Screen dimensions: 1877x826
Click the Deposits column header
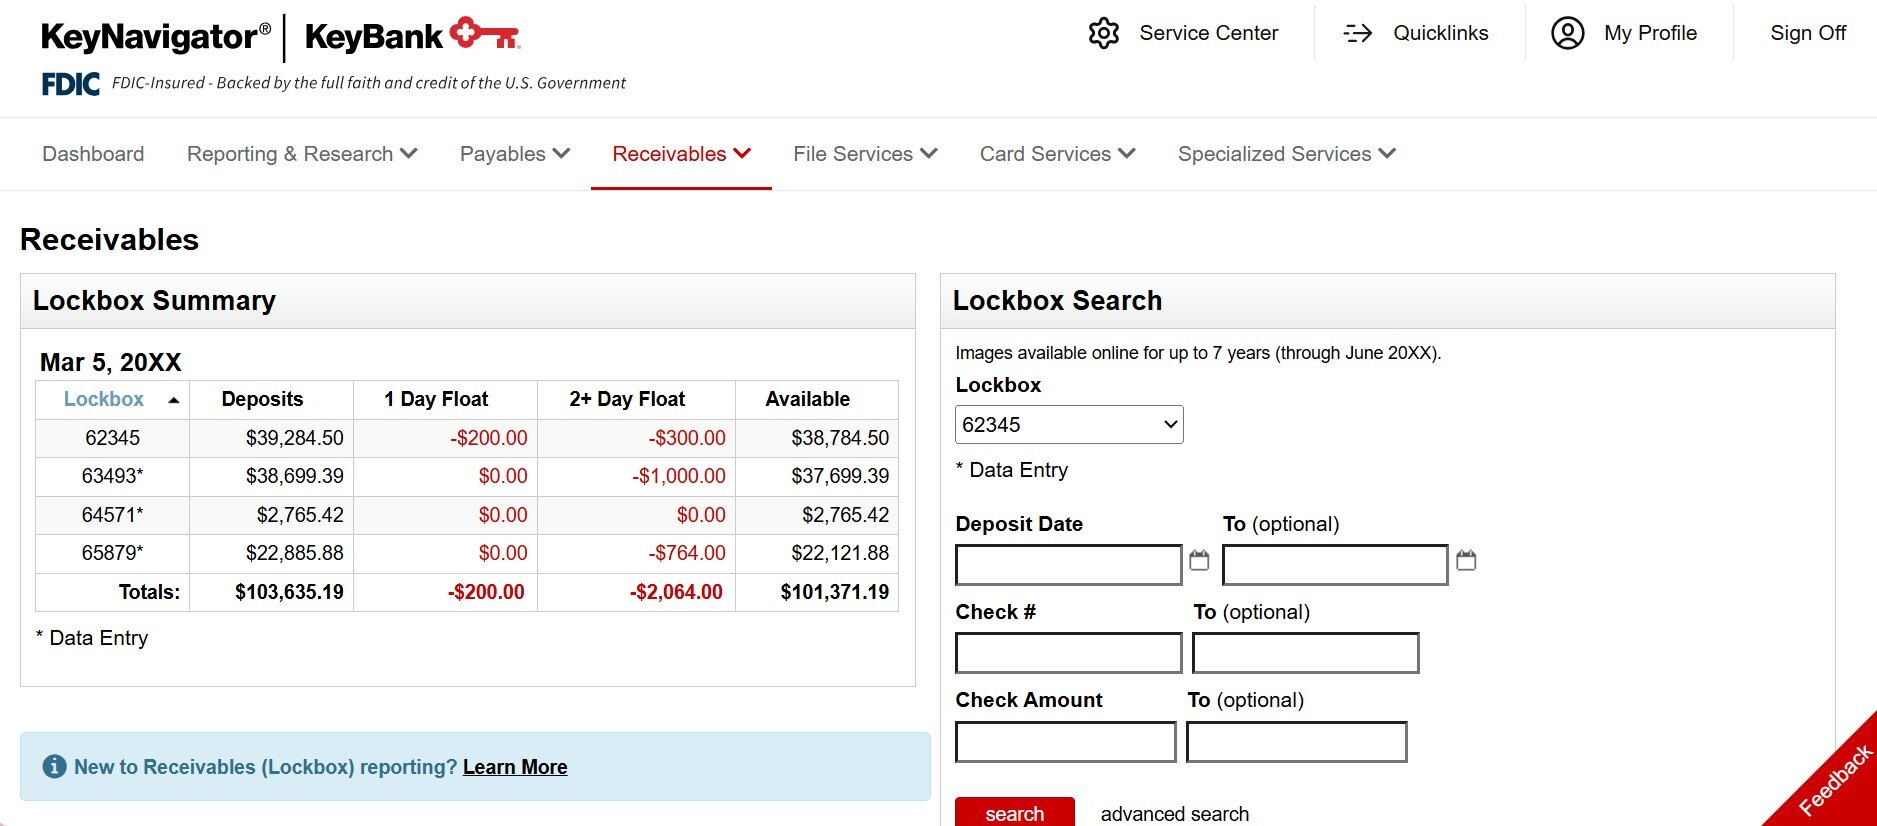[262, 399]
